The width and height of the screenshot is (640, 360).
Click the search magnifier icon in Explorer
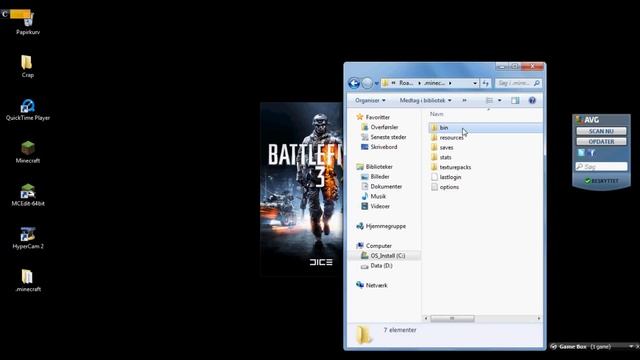point(537,83)
